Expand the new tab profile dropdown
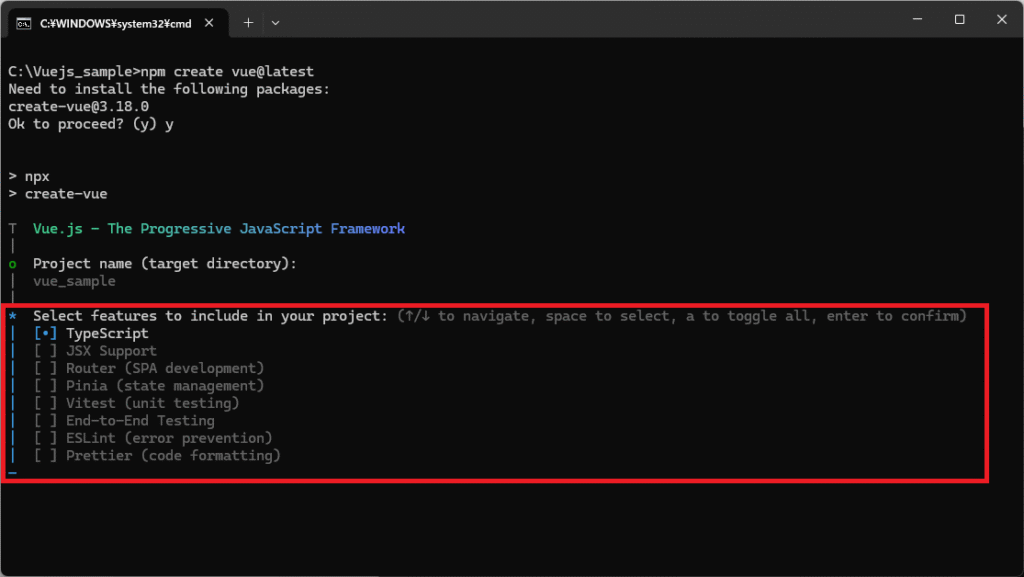The image size is (1024, 577). (x=276, y=23)
